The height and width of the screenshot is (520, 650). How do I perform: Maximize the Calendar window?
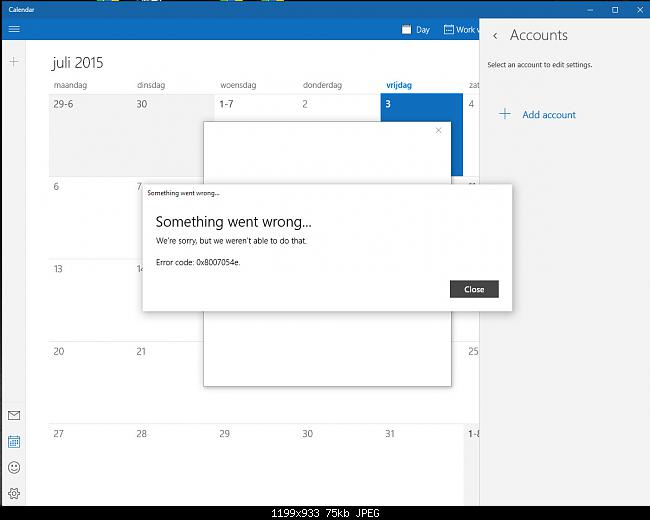pos(615,10)
